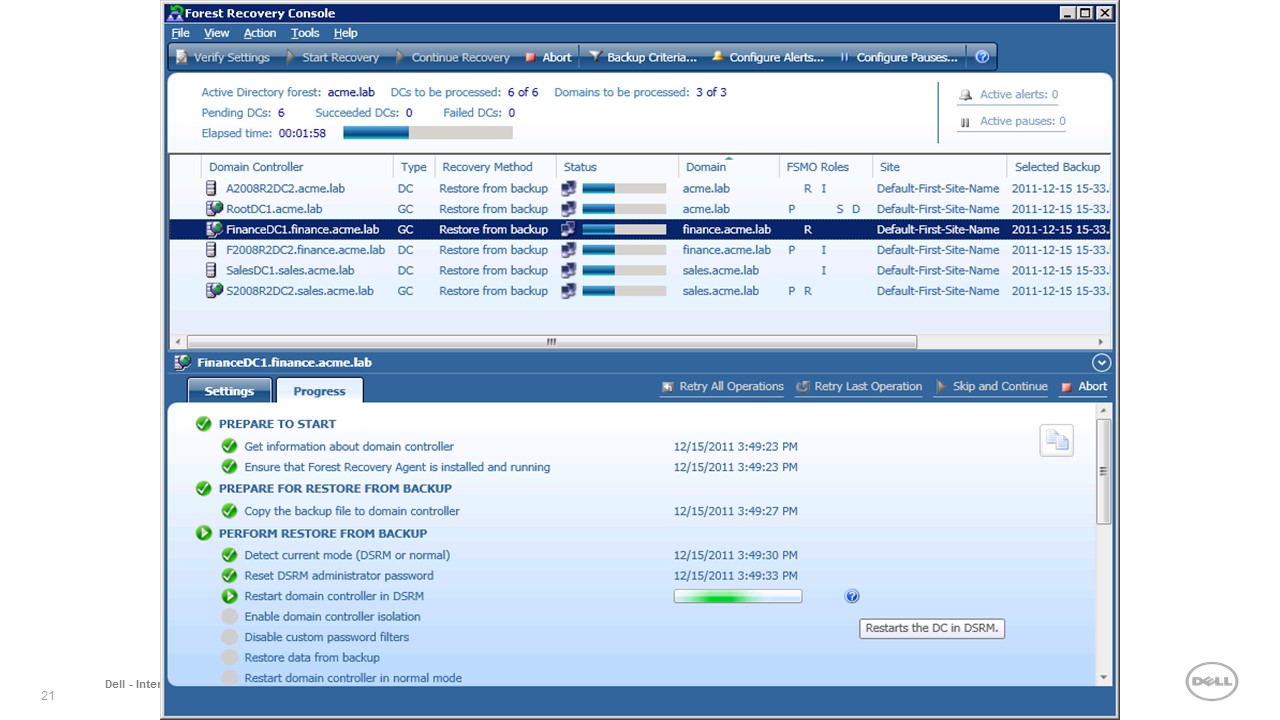1280x720 pixels.
Task: Click help icon next to DSRM restart step
Action: [852, 596]
